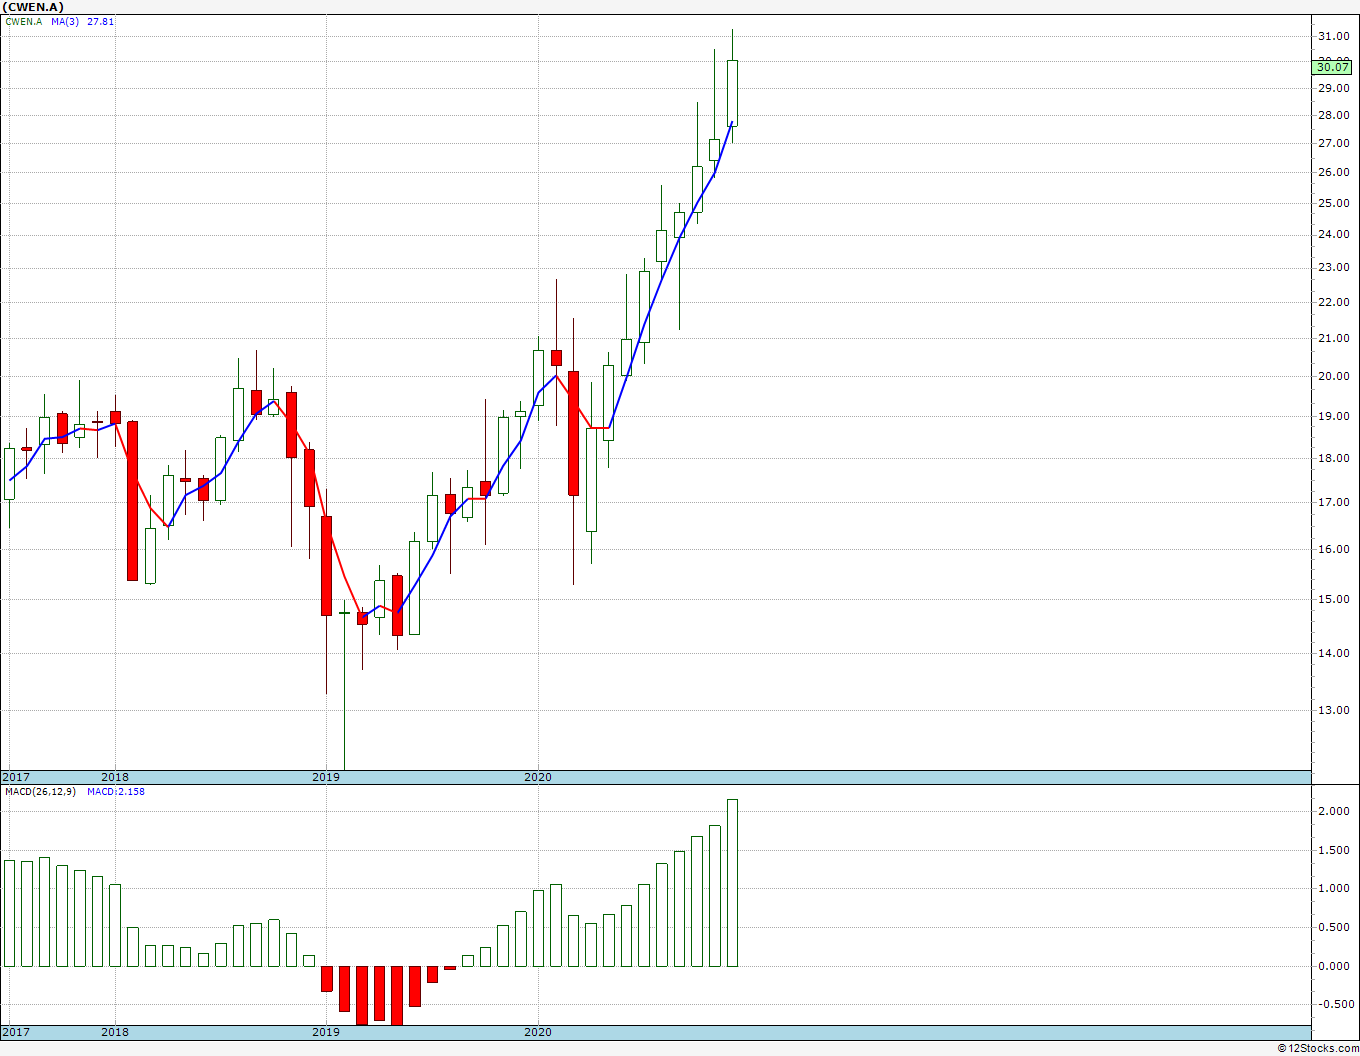The width and height of the screenshot is (1360, 1056).
Task: Click the 27.00 price axis label
Action: click(x=1332, y=144)
